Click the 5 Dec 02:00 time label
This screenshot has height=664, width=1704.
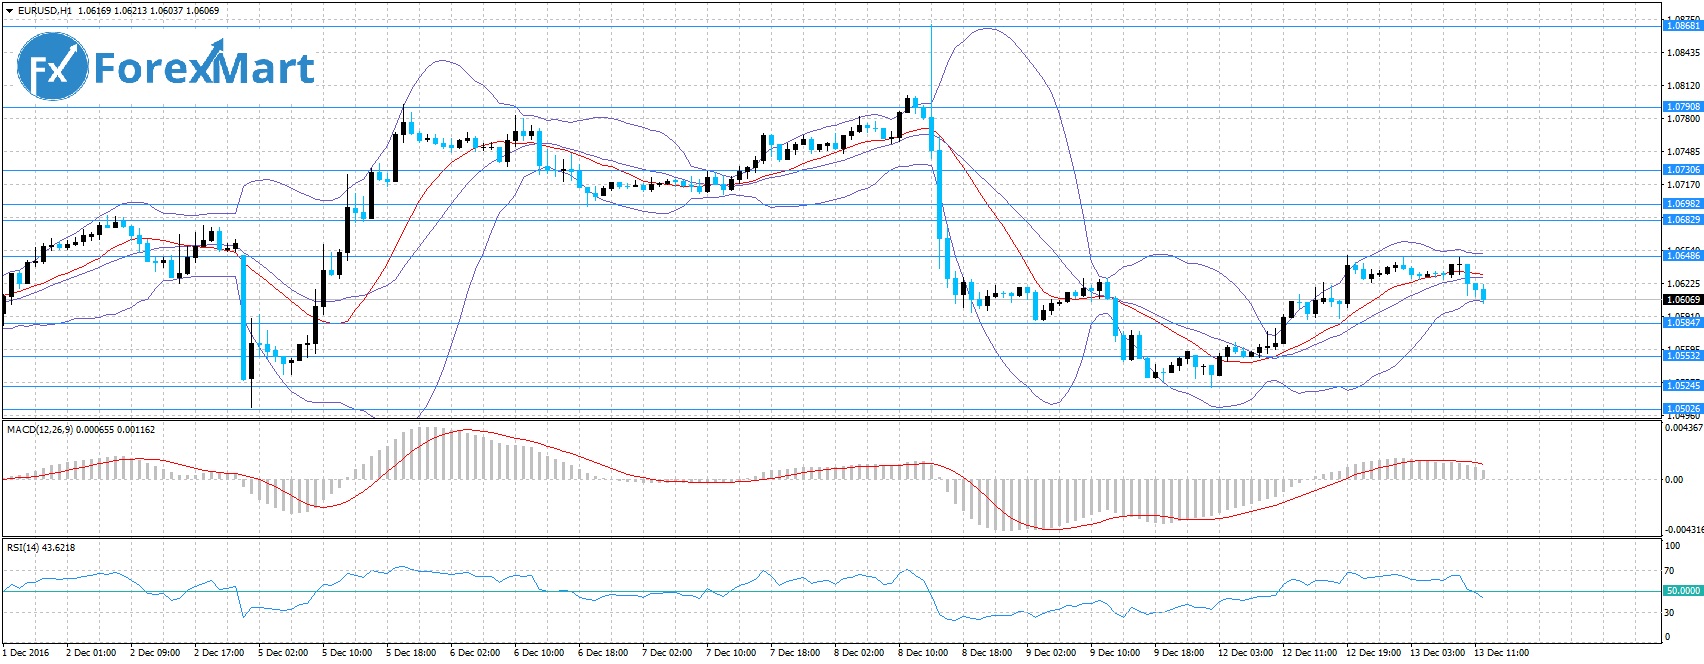click(x=283, y=653)
